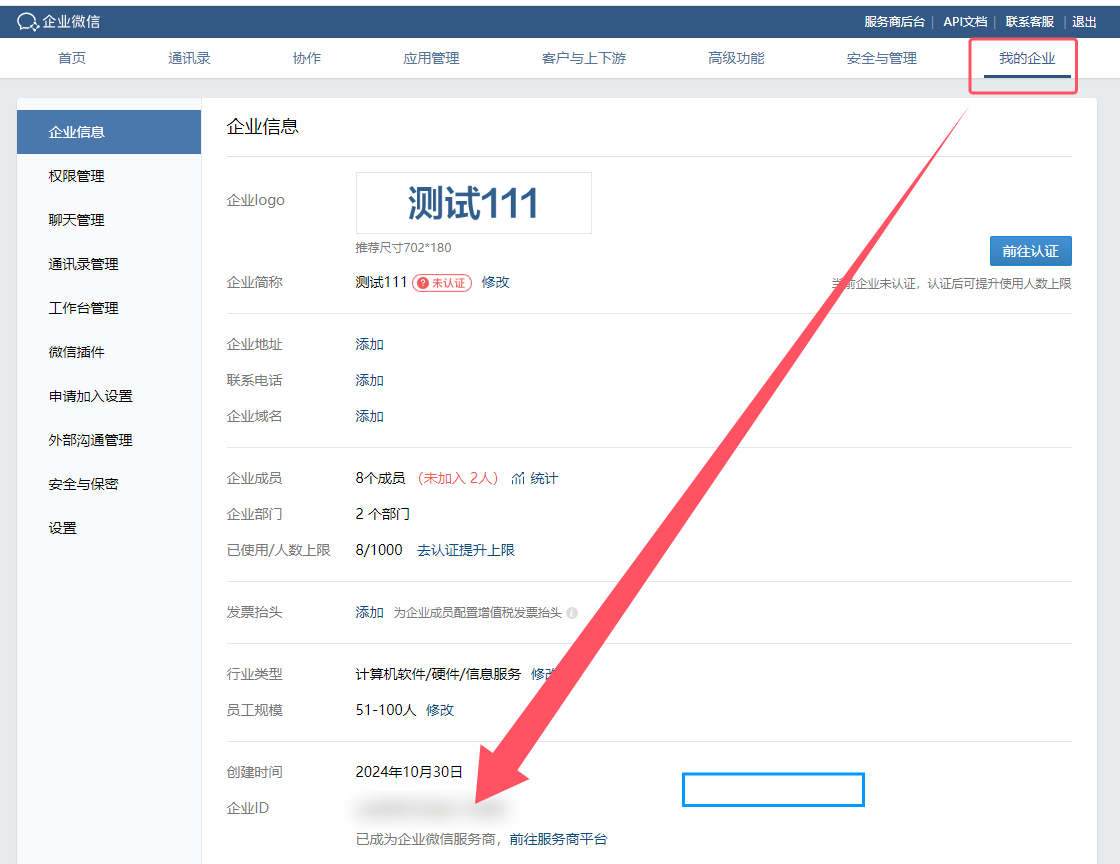The width and height of the screenshot is (1120, 864).
Task: Click 添加 for 联系电话
Action: tap(369, 381)
